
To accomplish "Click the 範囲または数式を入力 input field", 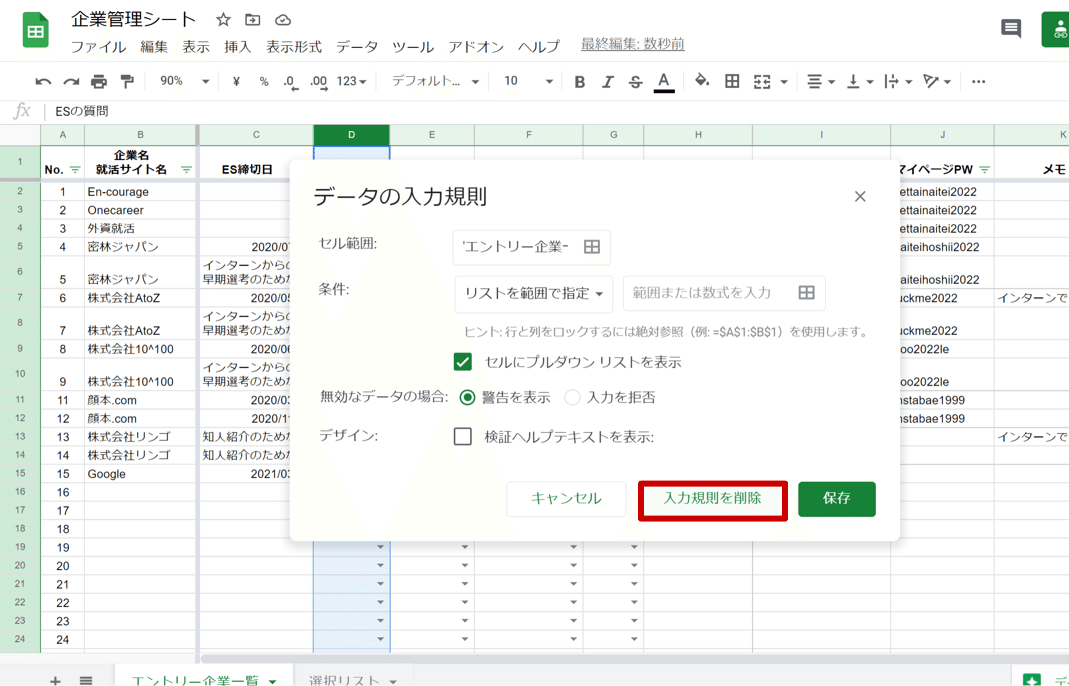I will [724, 293].
